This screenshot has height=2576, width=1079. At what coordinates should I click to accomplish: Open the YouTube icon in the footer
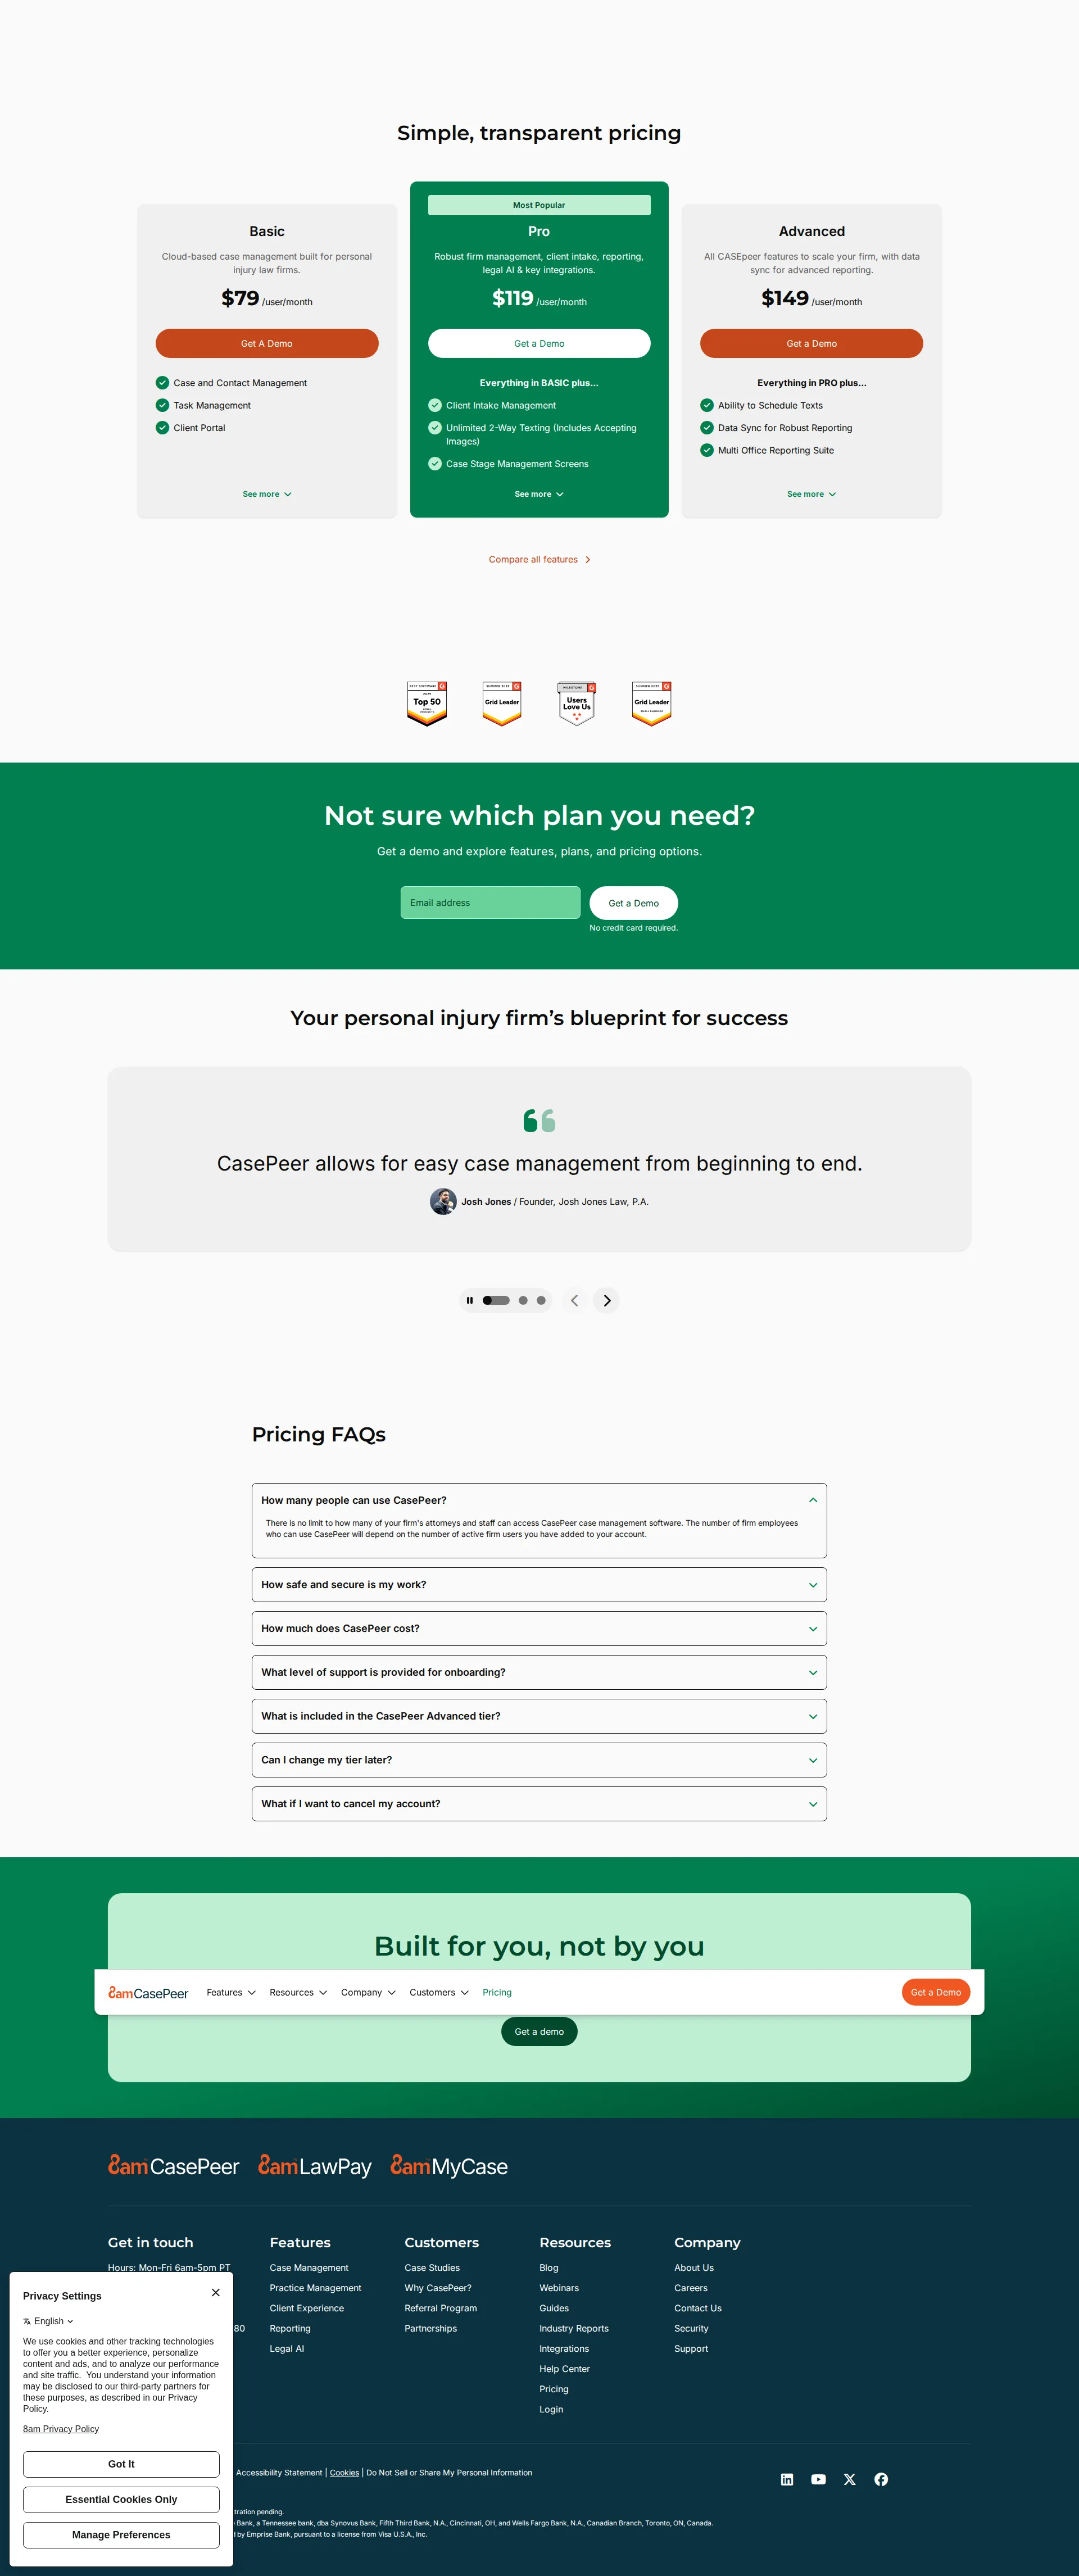[818, 2479]
